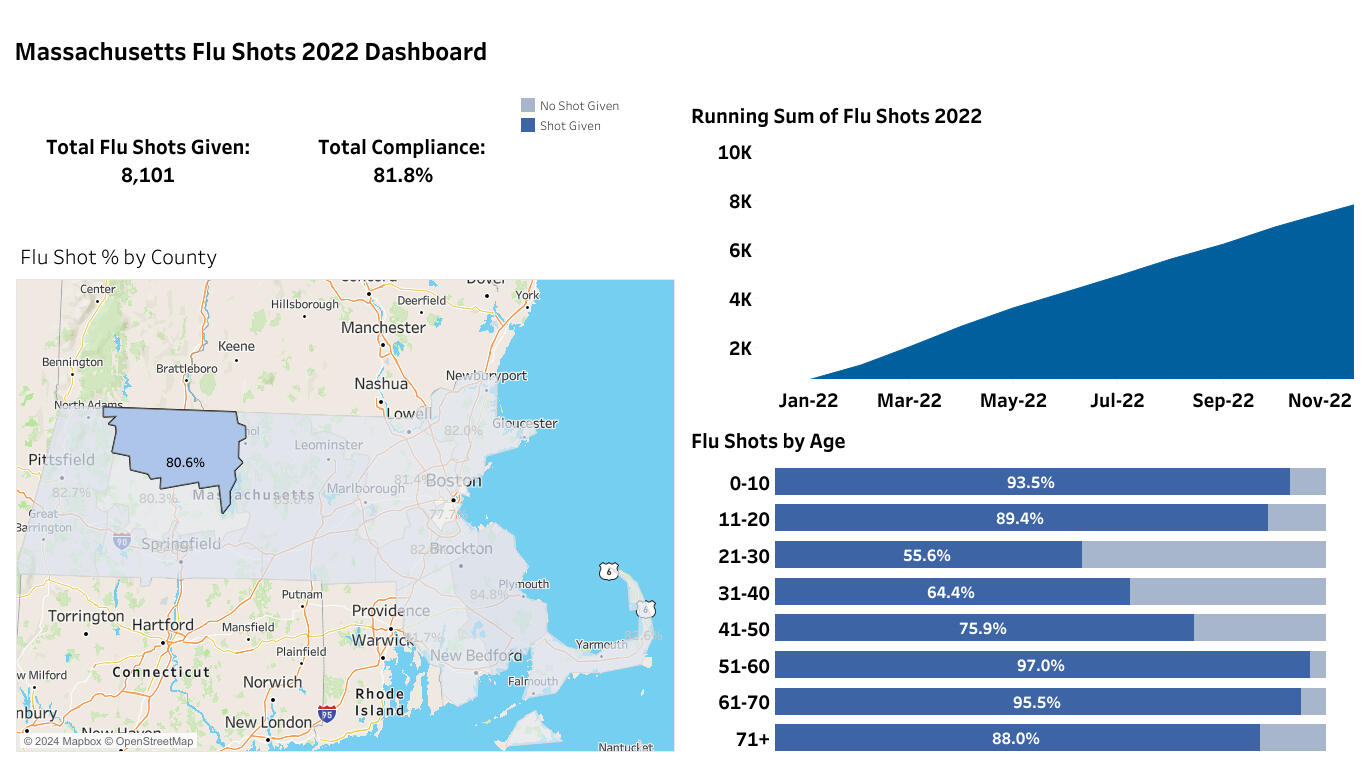This screenshot has height=767, width=1365.
Task: Click the 0-10 age bar showing 93.5%
Action: 1030,482
